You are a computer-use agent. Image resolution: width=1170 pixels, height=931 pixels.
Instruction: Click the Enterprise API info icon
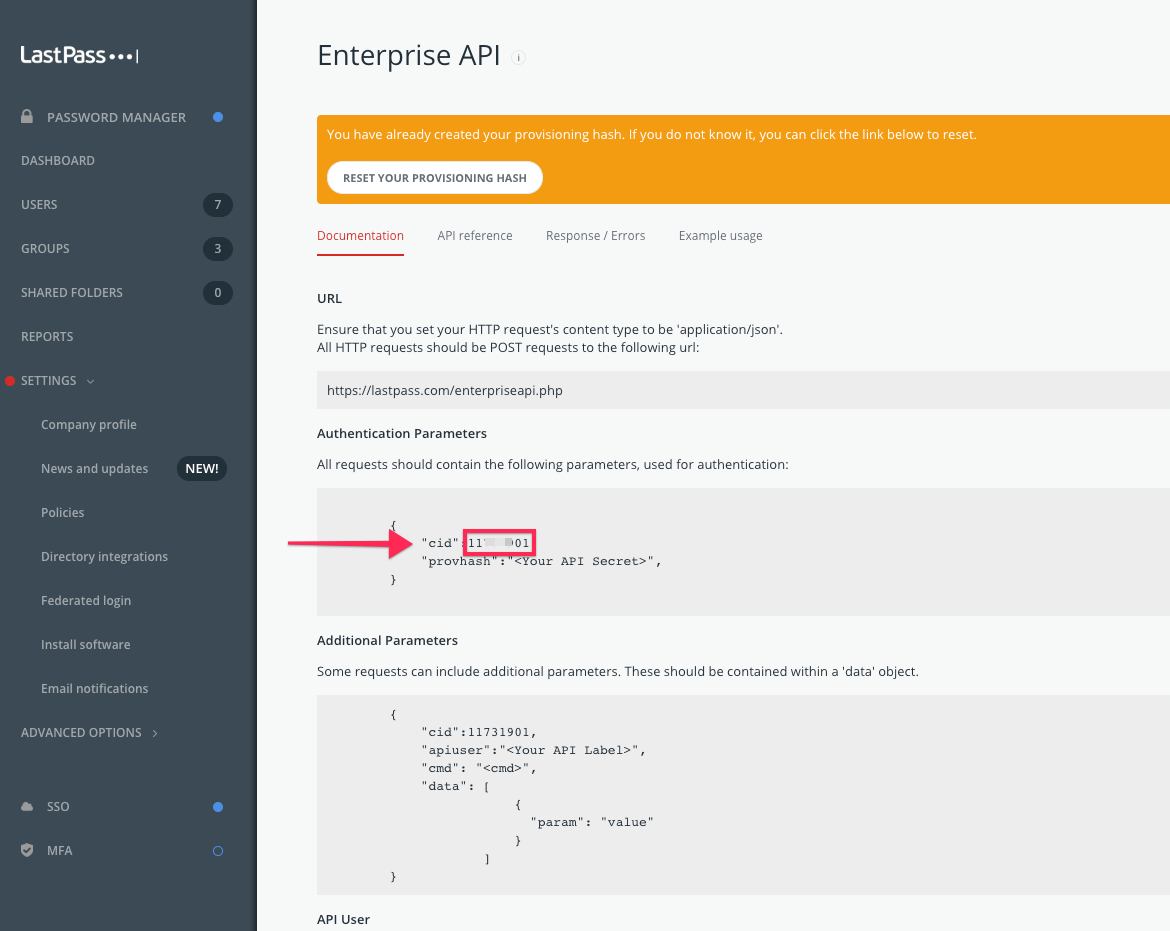point(518,58)
